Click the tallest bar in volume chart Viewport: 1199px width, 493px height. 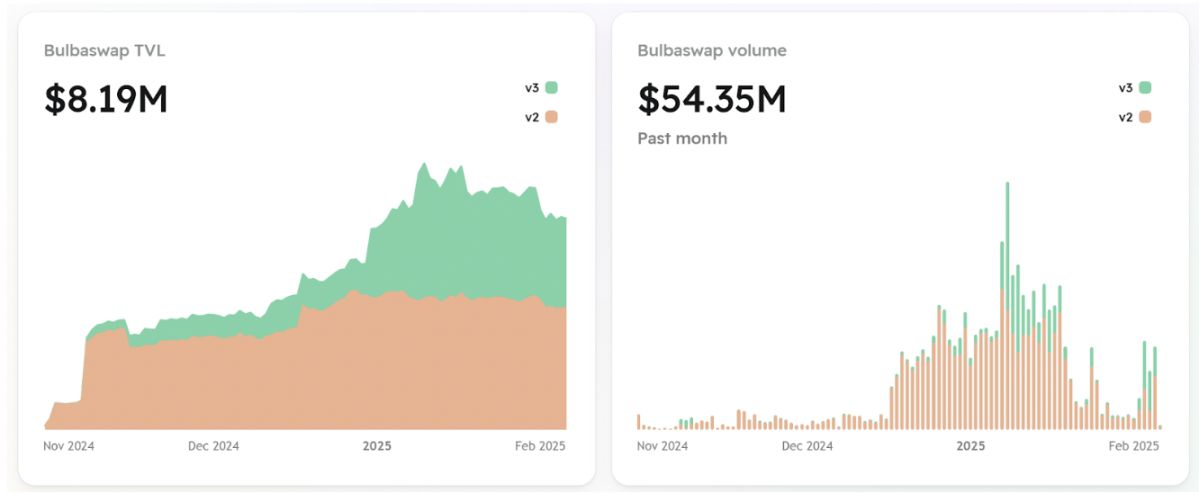[x=1007, y=306]
